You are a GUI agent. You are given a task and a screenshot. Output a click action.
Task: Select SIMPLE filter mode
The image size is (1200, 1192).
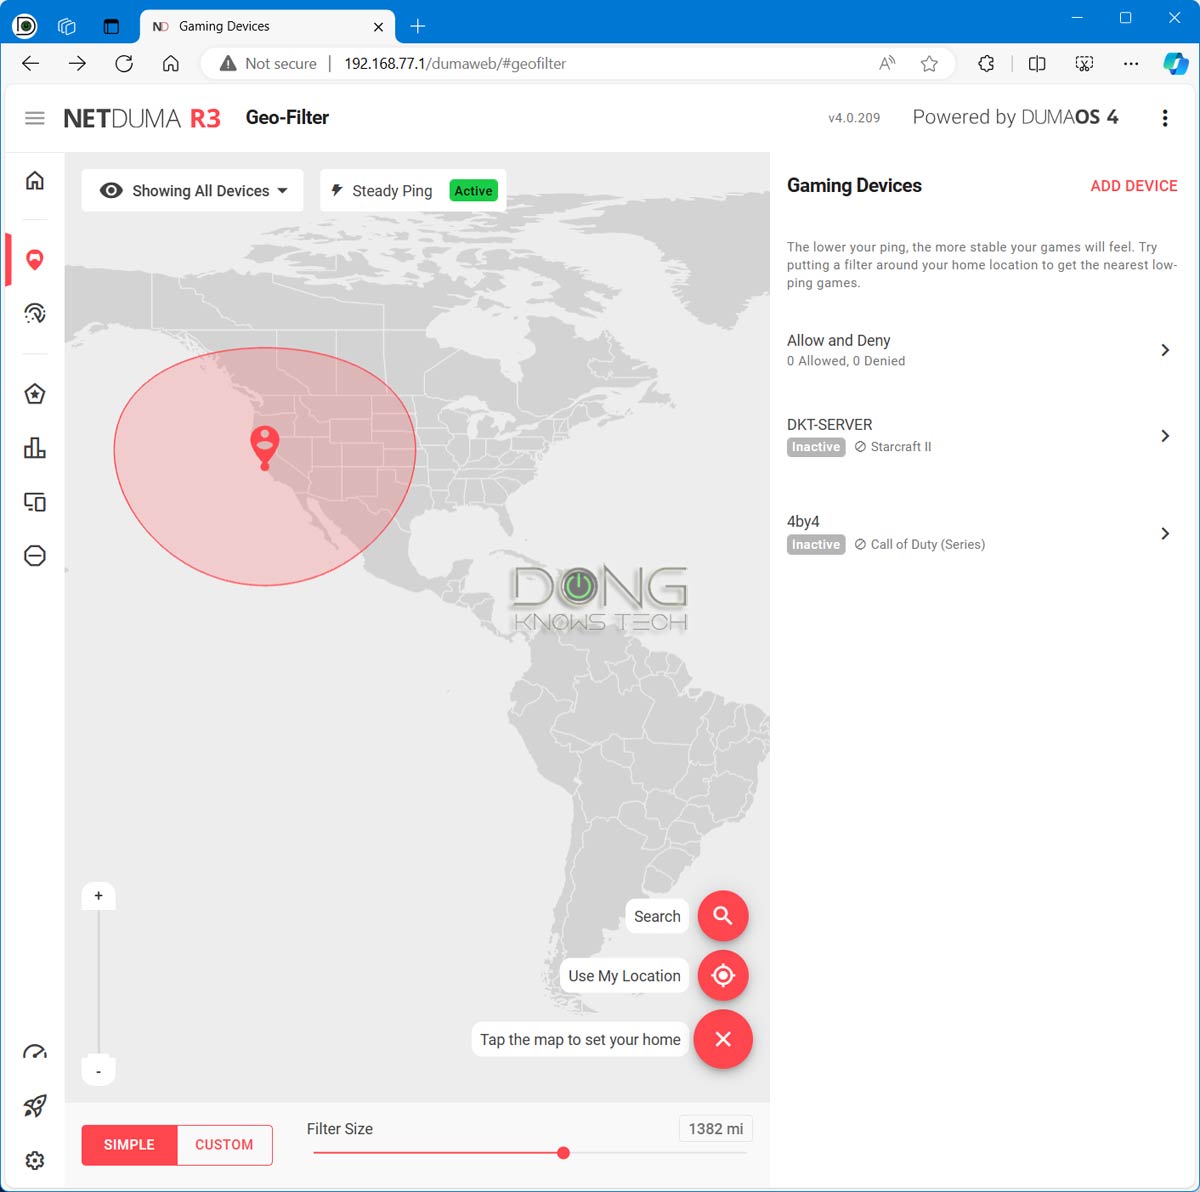pyautogui.click(x=129, y=1145)
